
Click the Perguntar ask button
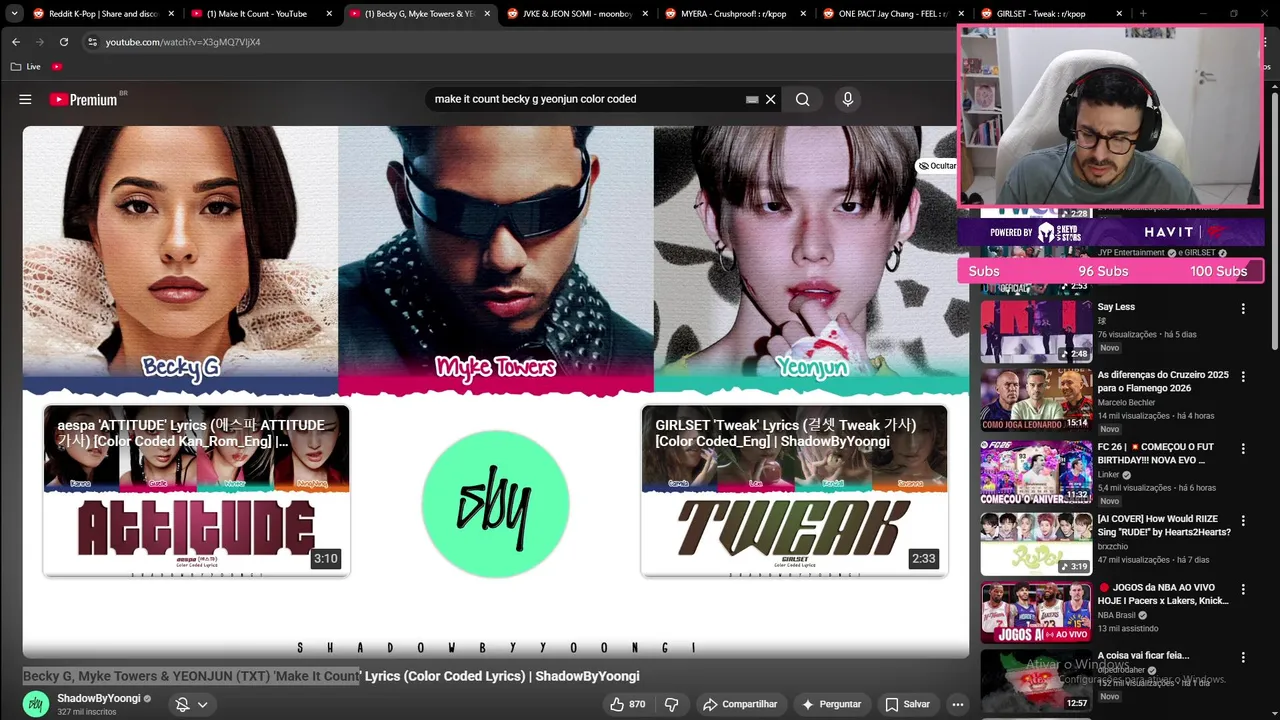831,704
